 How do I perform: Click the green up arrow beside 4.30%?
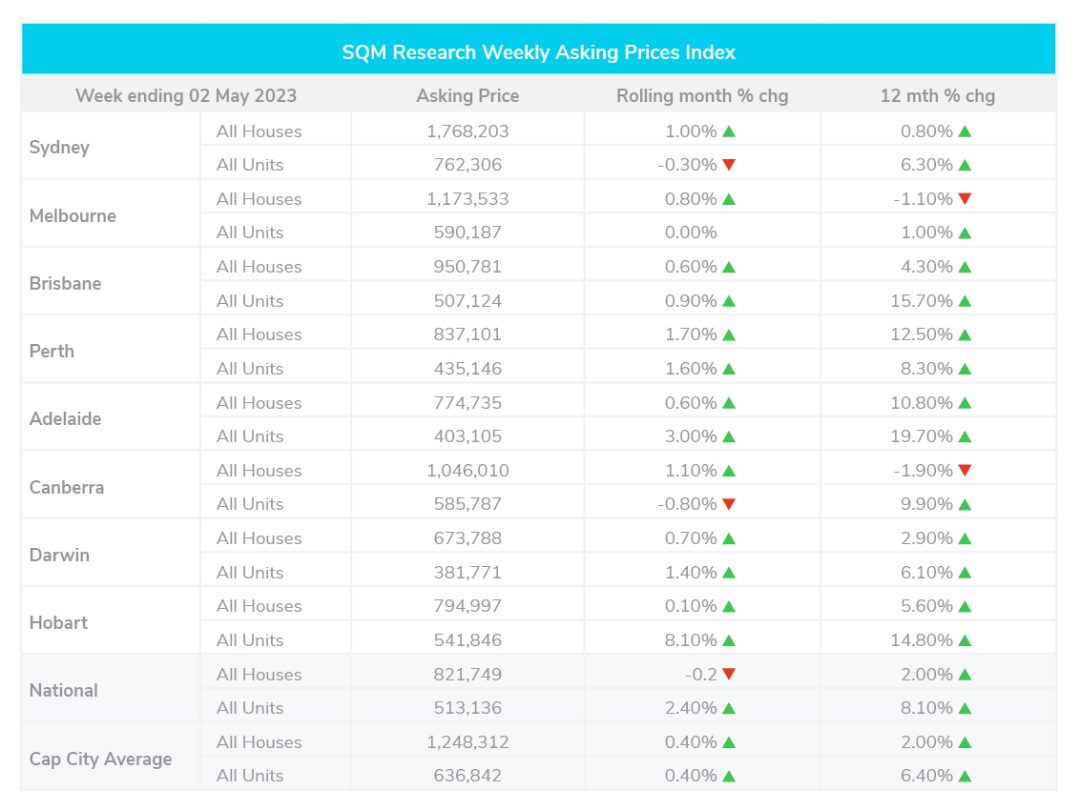pyautogui.click(x=964, y=267)
